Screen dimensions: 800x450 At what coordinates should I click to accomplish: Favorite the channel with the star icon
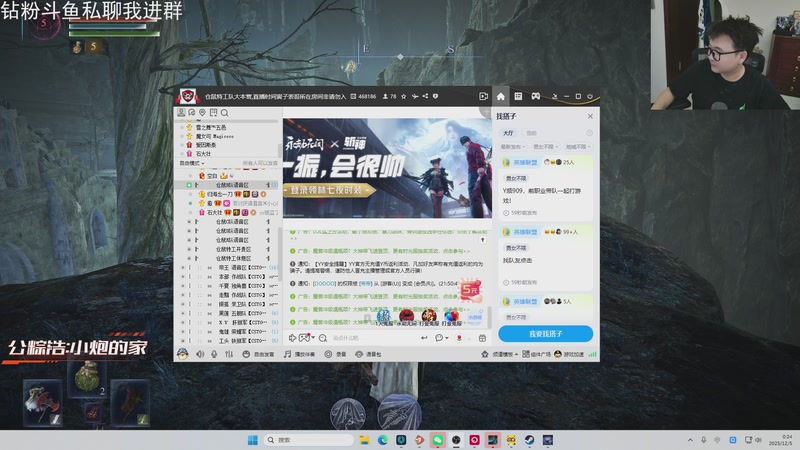point(404,96)
